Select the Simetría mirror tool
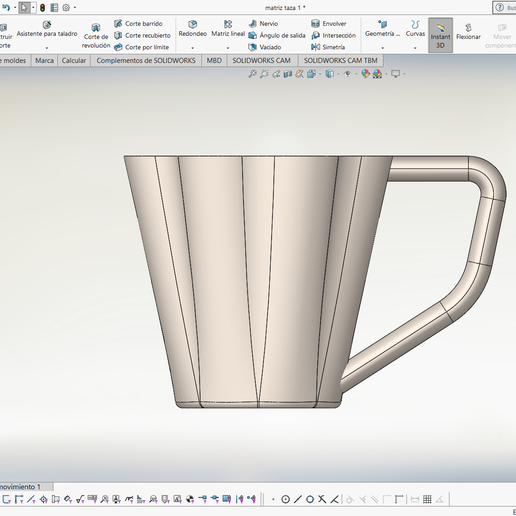This screenshot has width=516, height=516. tap(328, 47)
